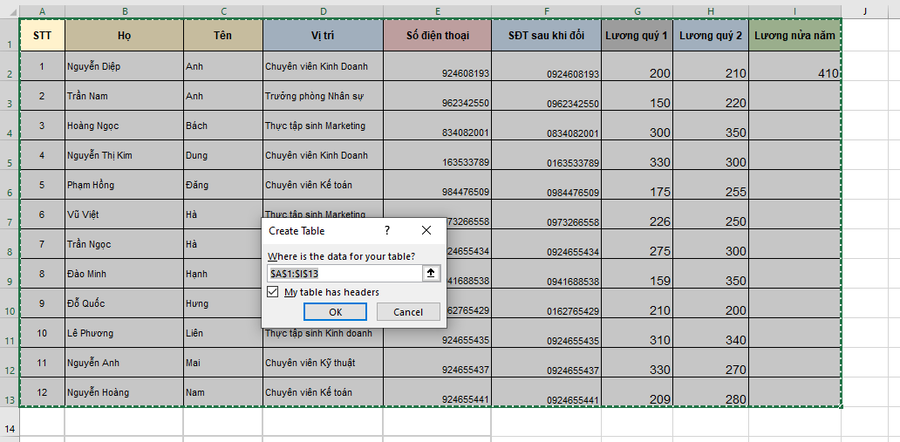Viewport: 900px width, 442px height.
Task: Select phone cell 0162765429
Action: tap(546, 304)
